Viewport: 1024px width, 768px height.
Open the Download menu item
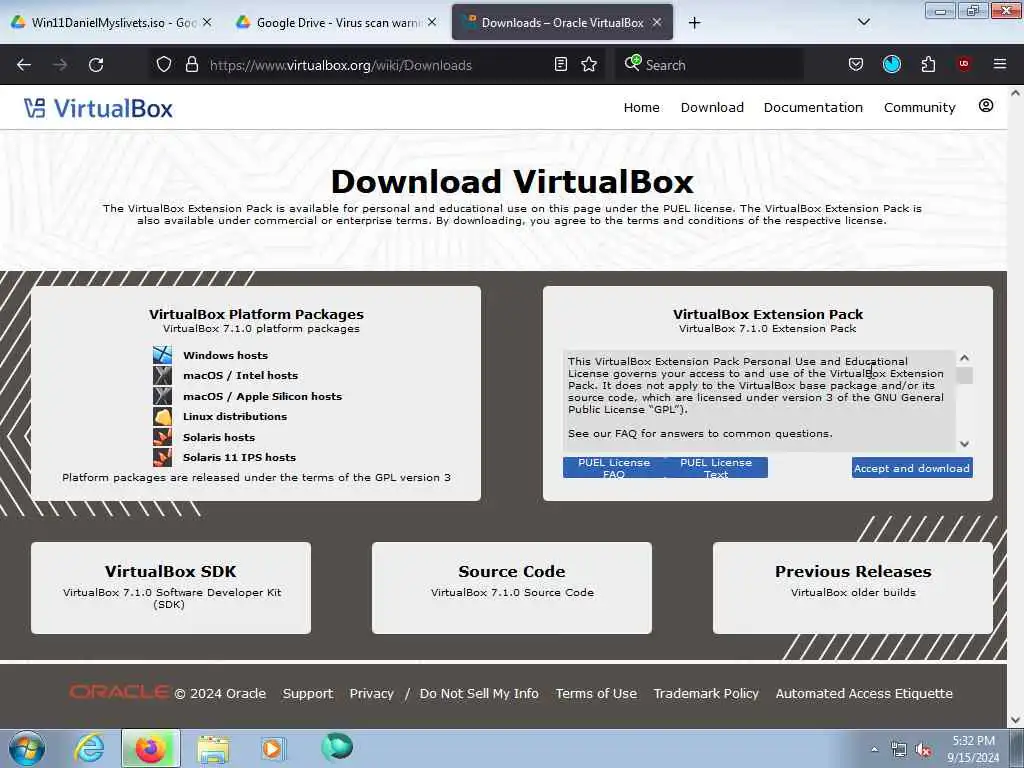712,107
